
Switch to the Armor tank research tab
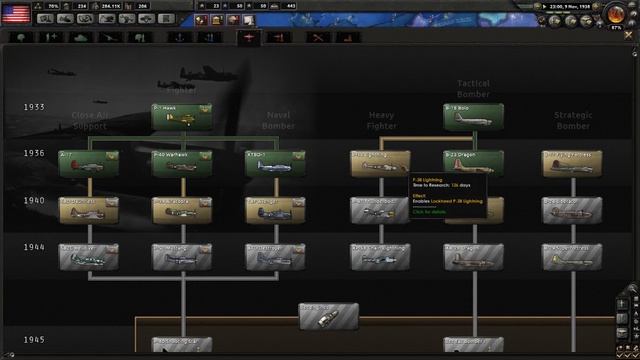pyautogui.click(x=81, y=38)
